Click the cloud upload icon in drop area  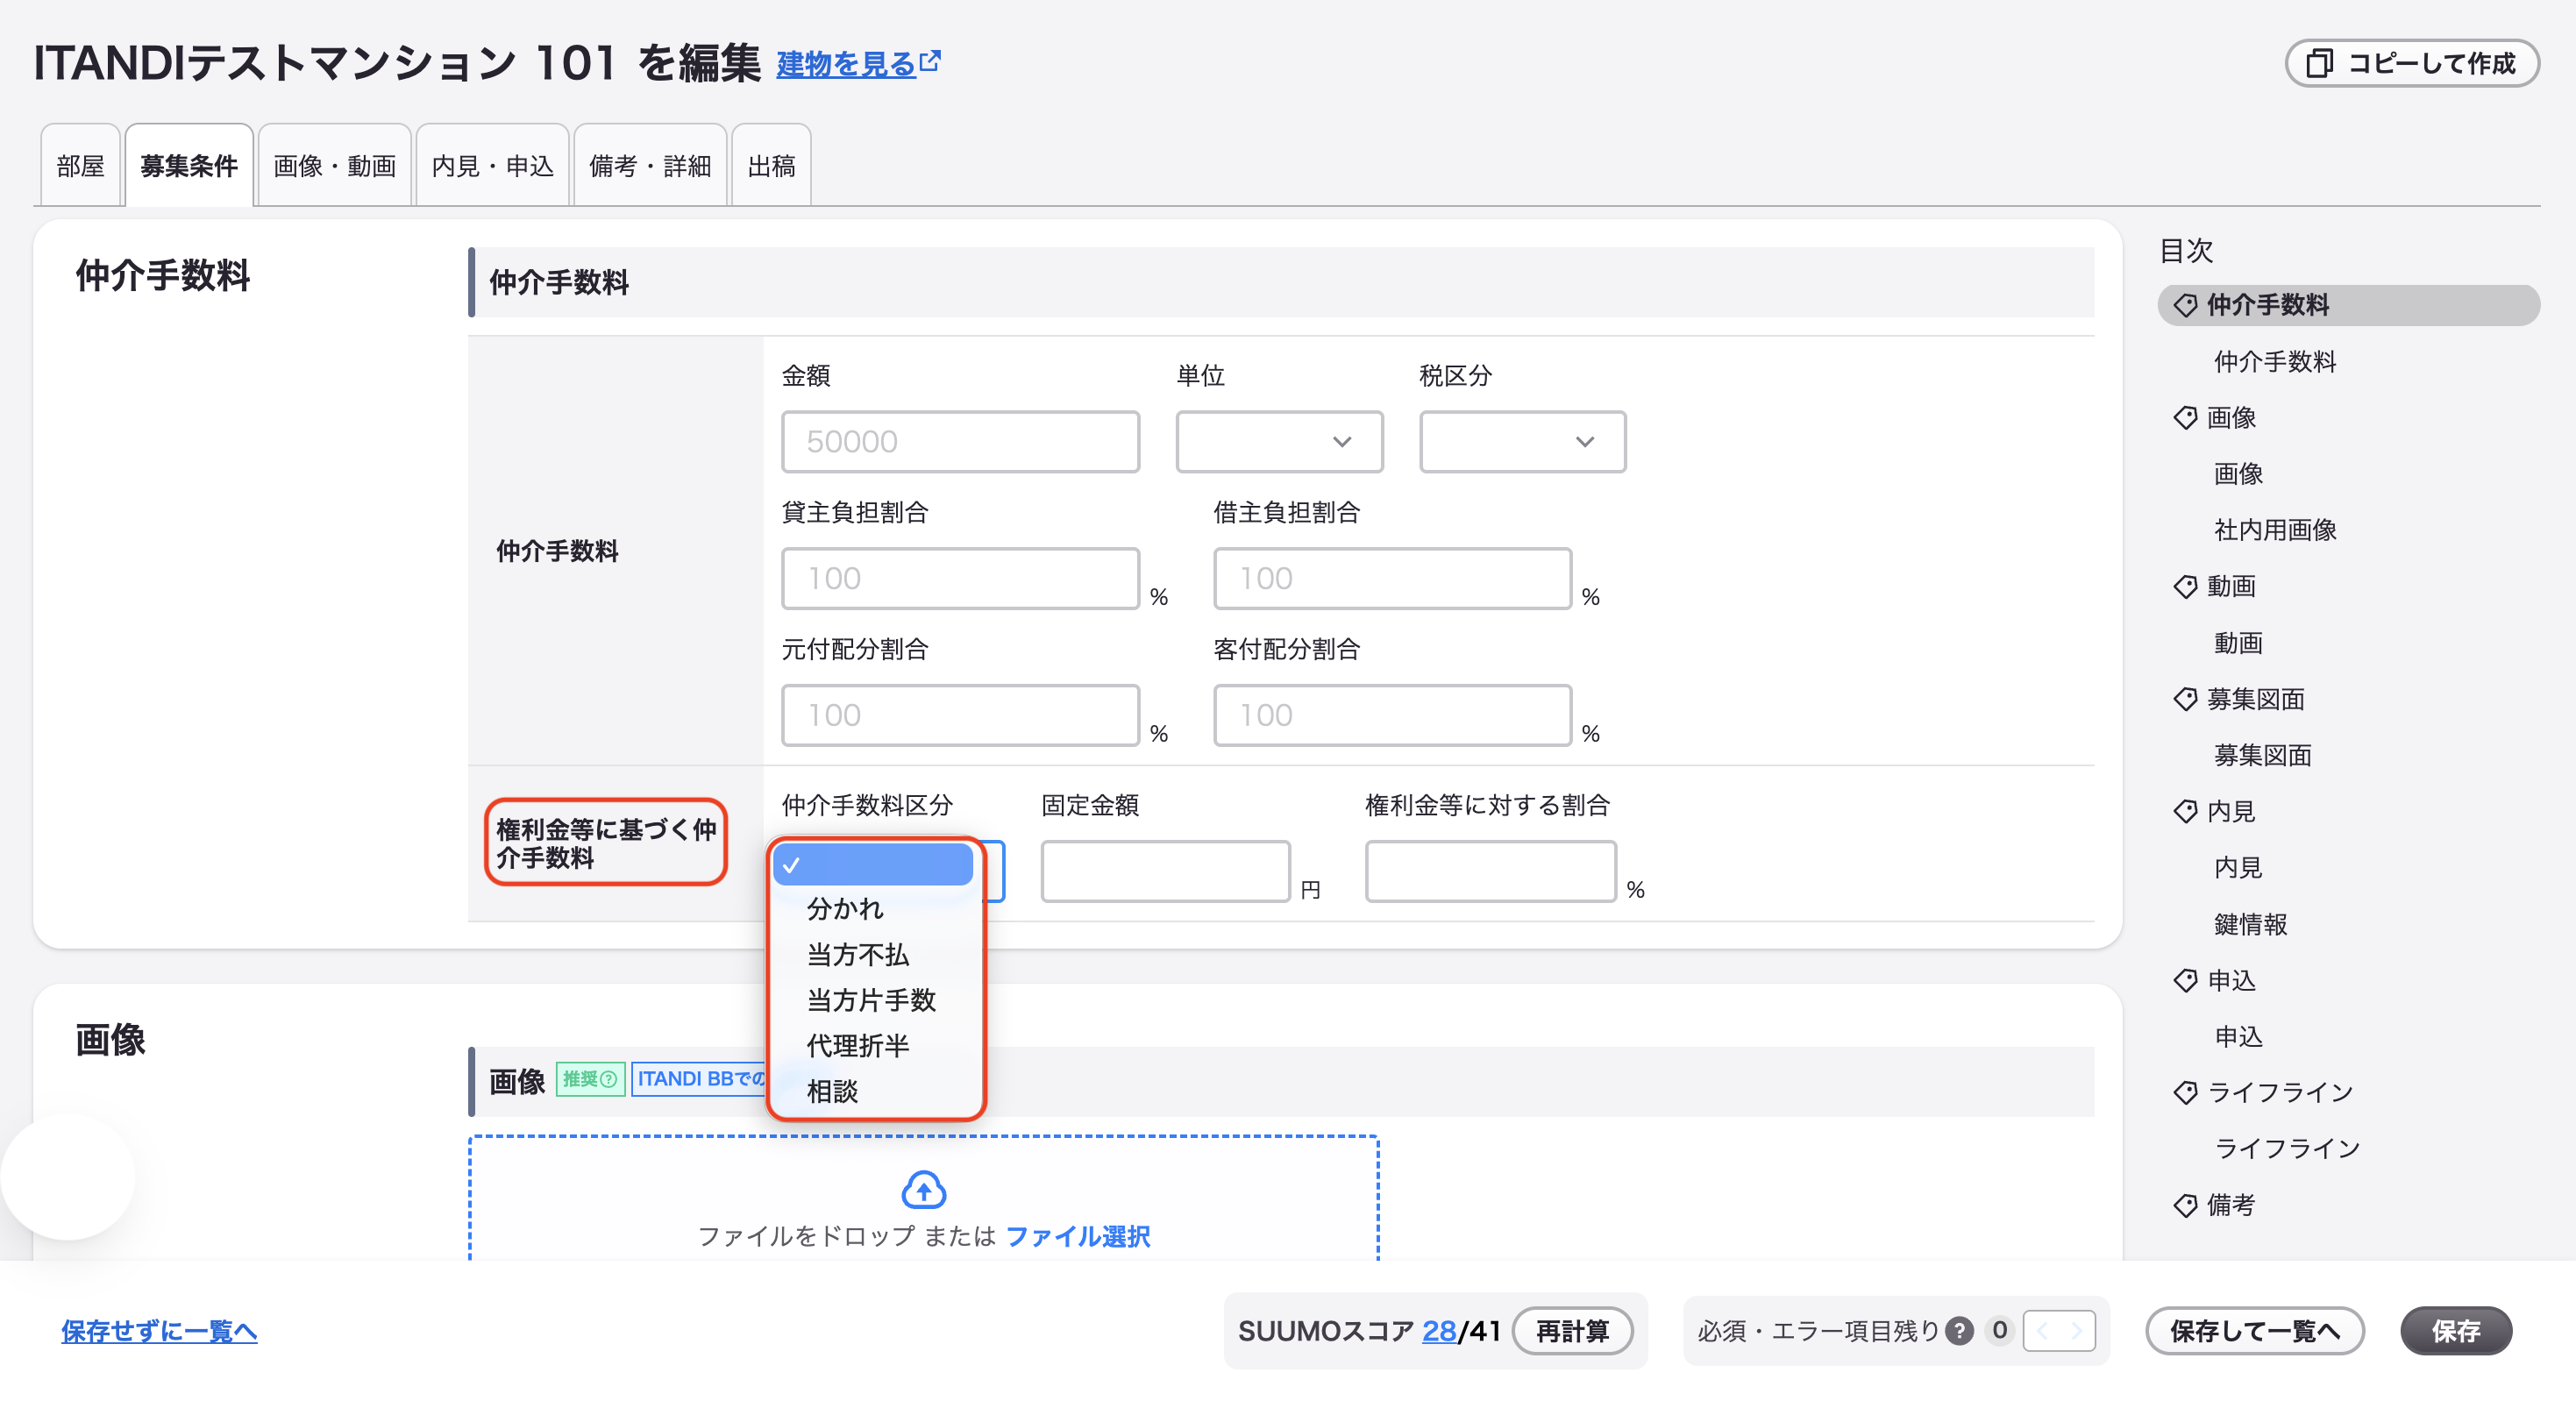tap(923, 1190)
